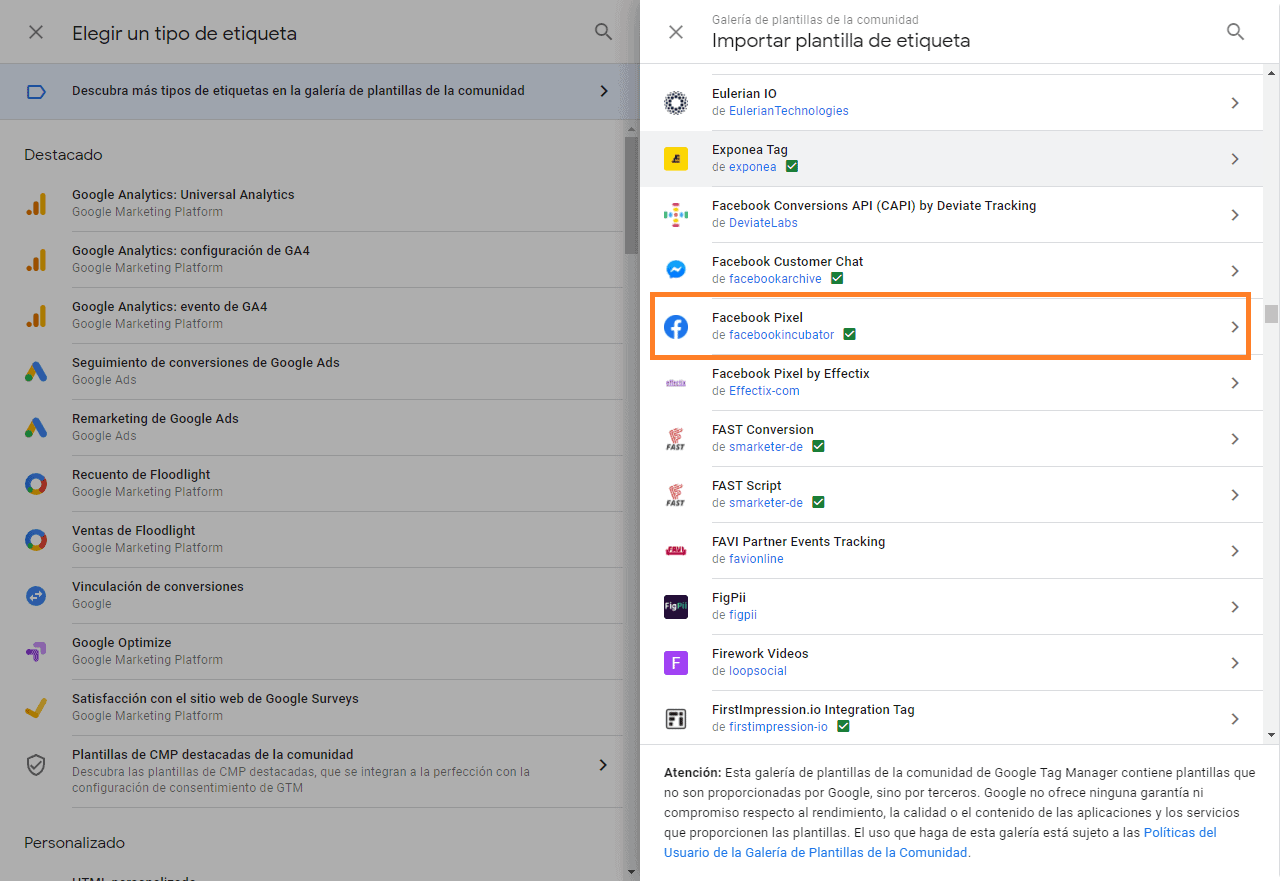1280x881 pixels.
Task: Click verified checkmark badge next to facebookarchive
Action: click(x=837, y=279)
